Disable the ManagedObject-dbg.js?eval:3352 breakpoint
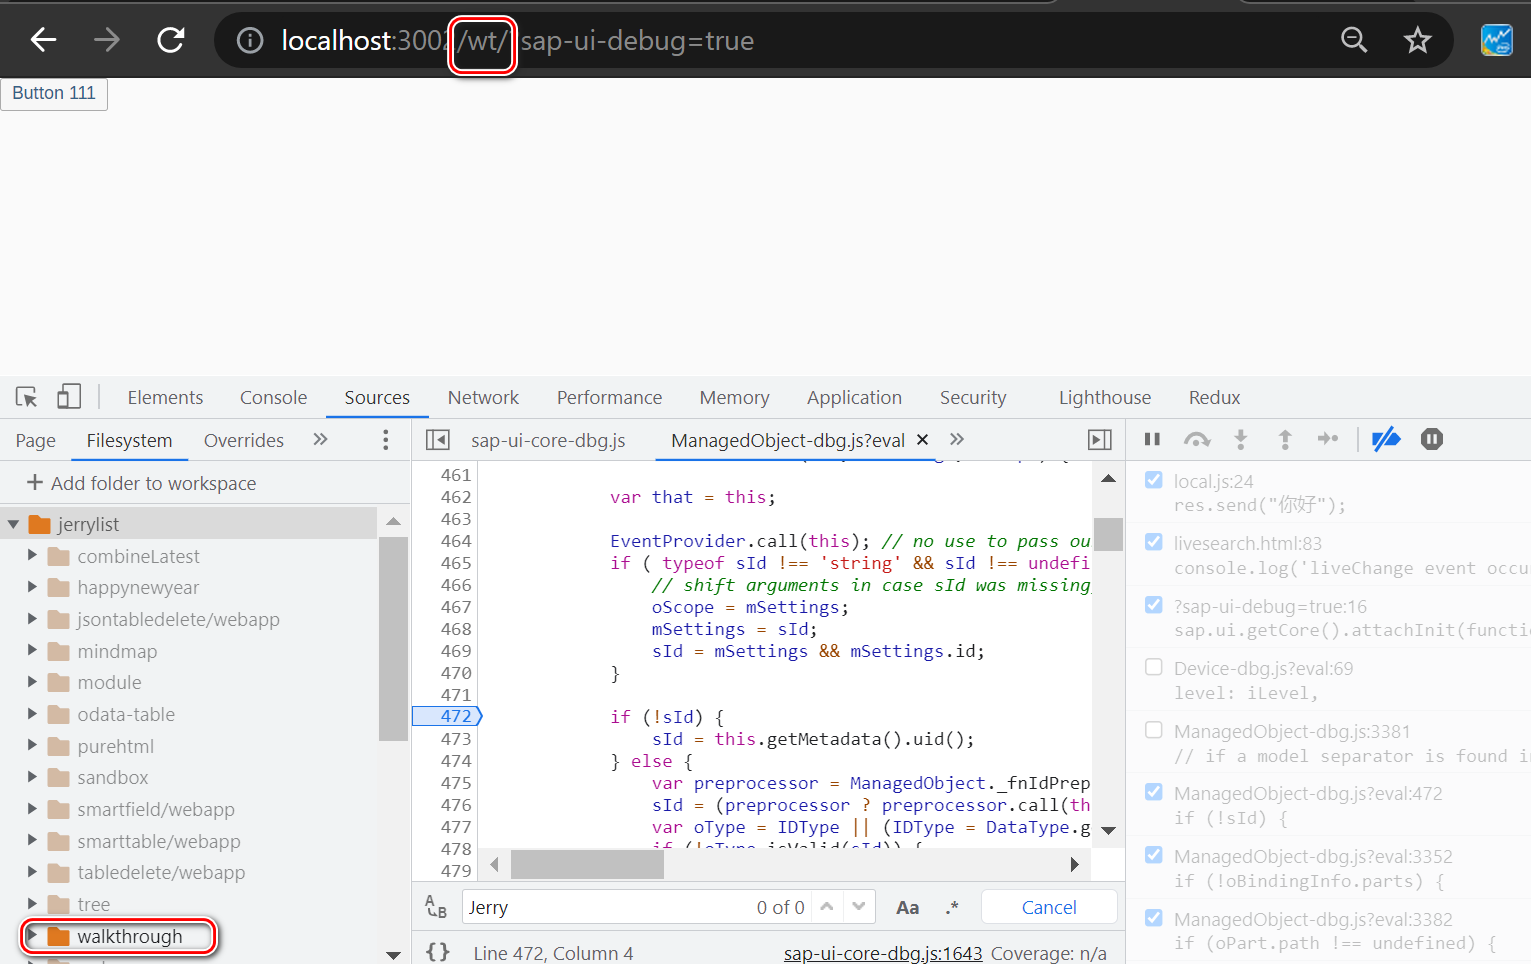Screen dimensions: 1531x964 click(x=1154, y=855)
